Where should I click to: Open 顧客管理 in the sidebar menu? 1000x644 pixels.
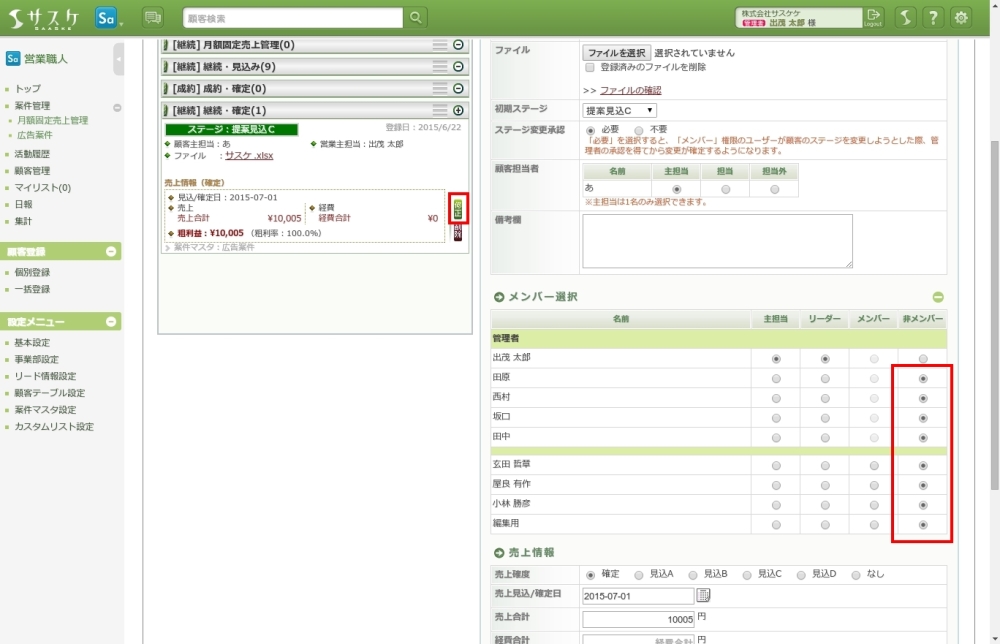click(32, 171)
